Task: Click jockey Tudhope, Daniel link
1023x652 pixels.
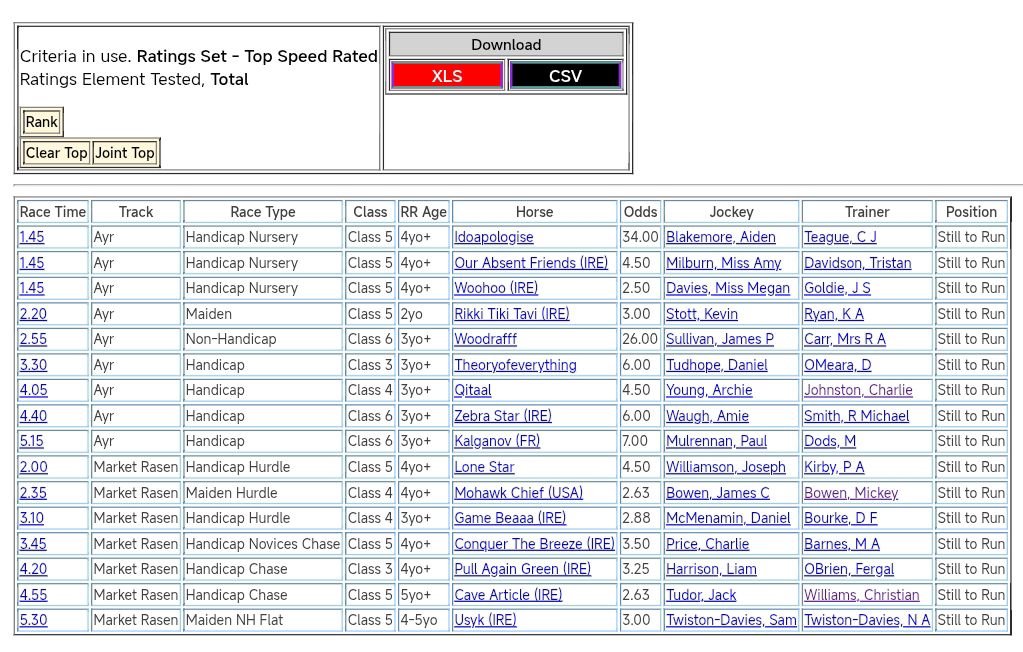Action: (716, 365)
